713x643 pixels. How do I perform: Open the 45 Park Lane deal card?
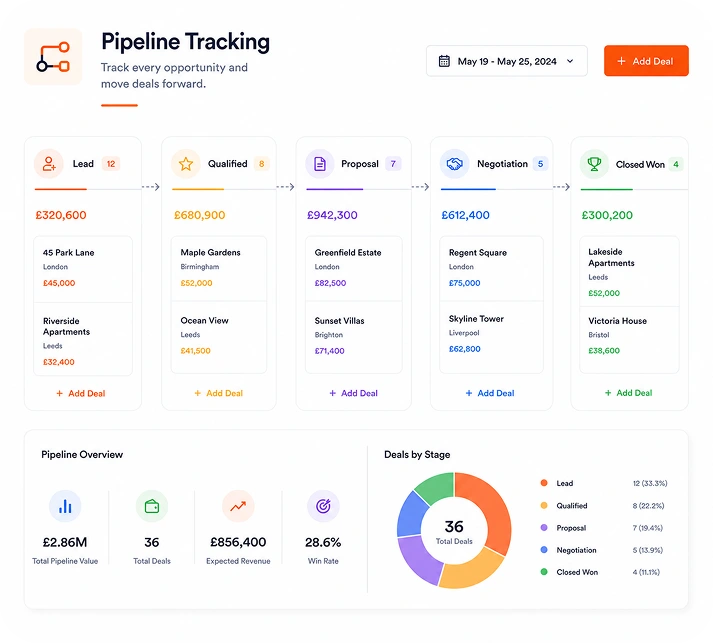(83, 269)
